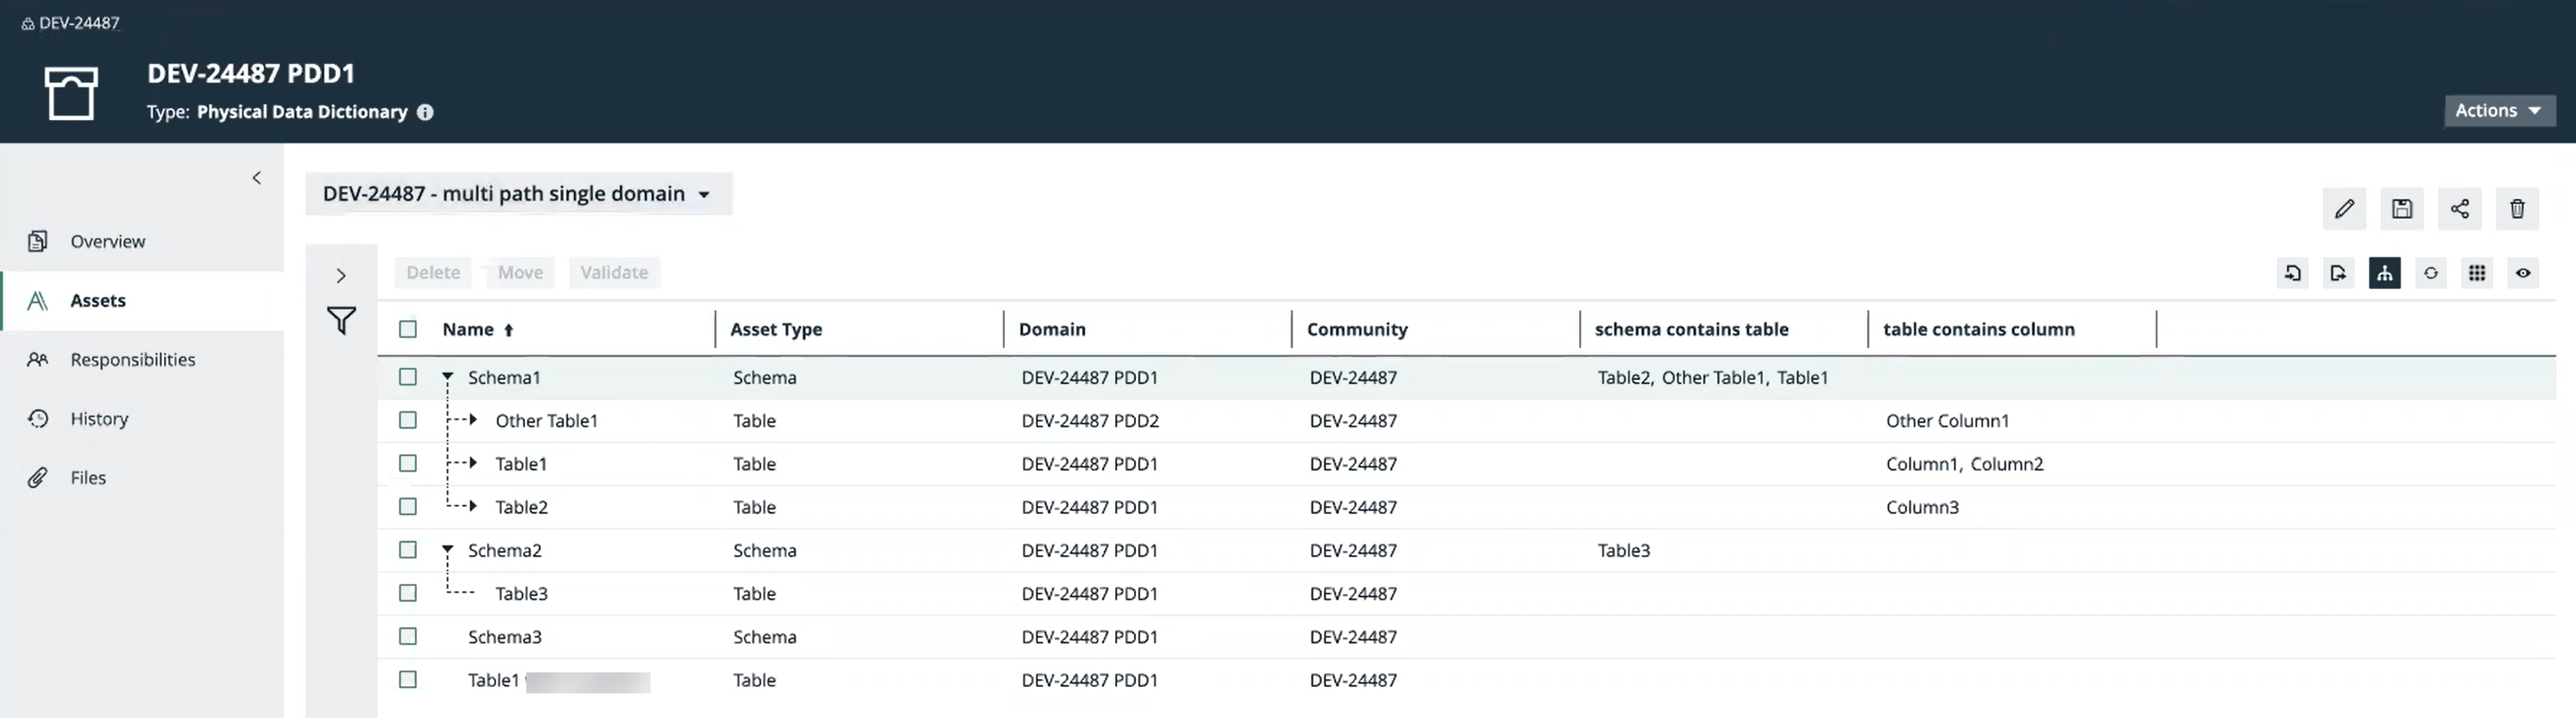Save the view with floppy disk icon
Image resolution: width=2576 pixels, height=718 pixels.
click(2401, 209)
